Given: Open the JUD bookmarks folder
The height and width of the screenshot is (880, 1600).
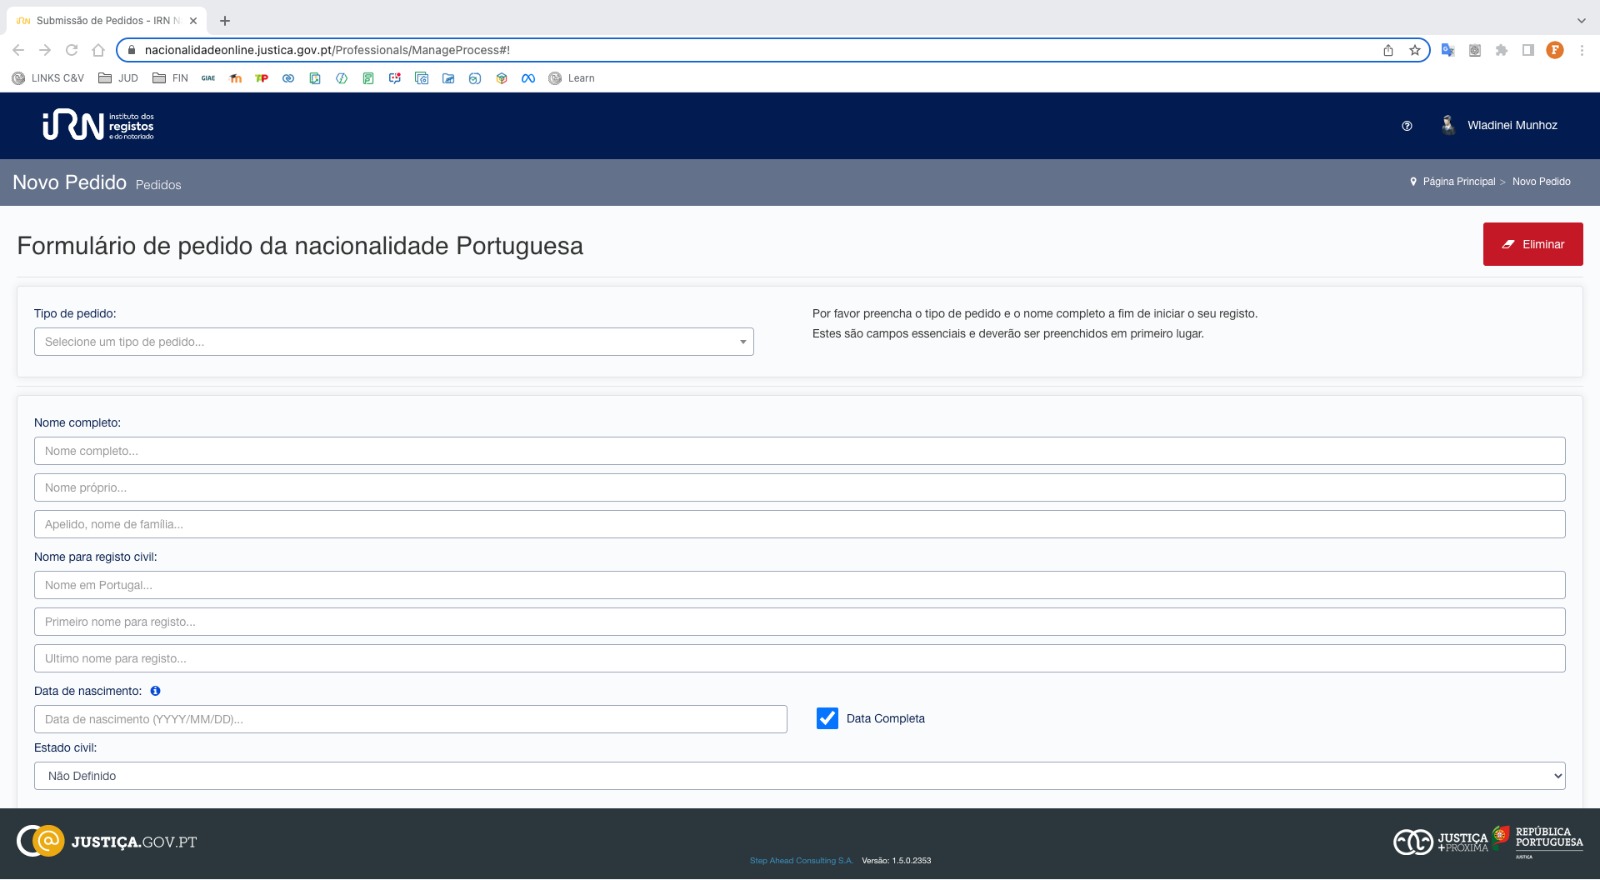Looking at the screenshot, I should tap(118, 78).
